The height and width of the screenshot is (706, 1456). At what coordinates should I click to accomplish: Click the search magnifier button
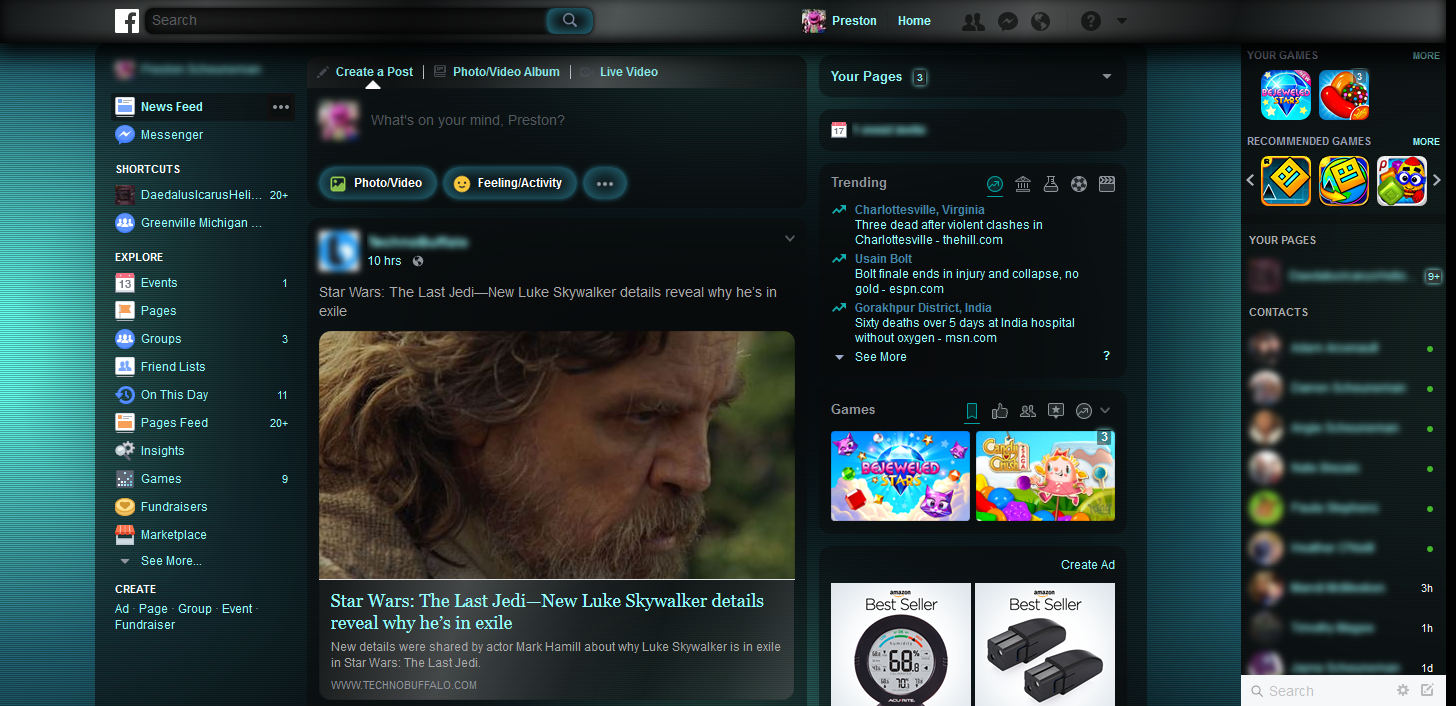pos(570,20)
